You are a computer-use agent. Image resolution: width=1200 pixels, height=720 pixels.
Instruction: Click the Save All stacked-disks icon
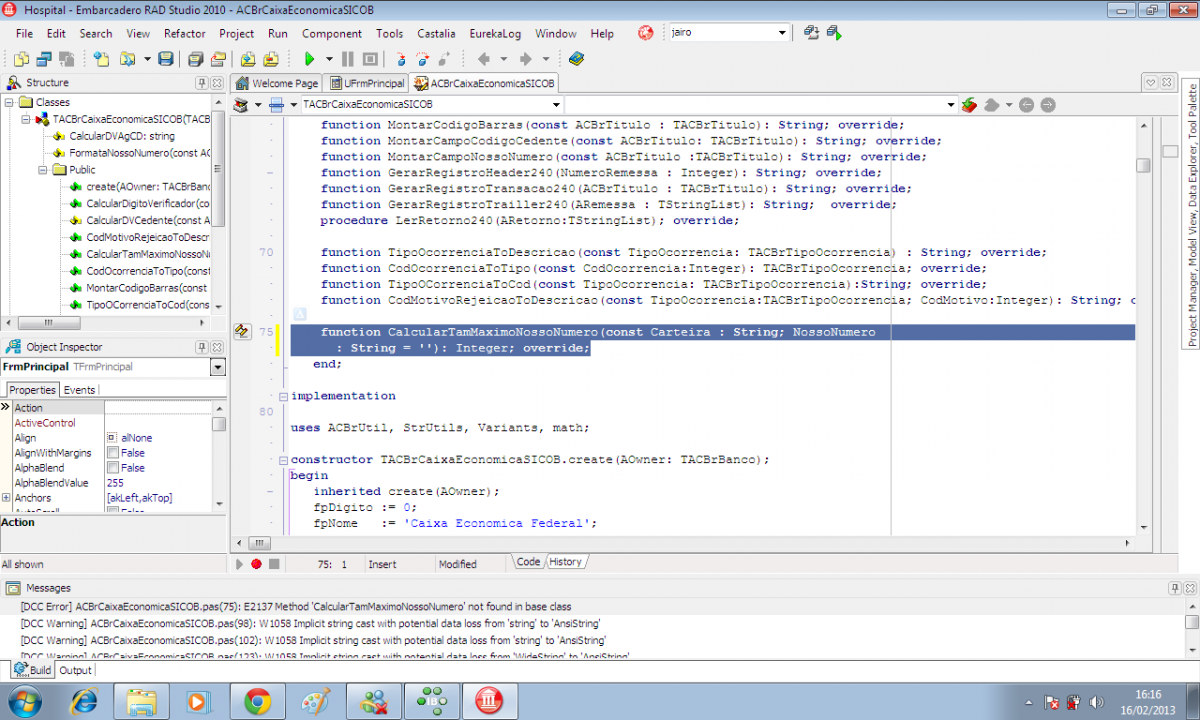[x=195, y=59]
